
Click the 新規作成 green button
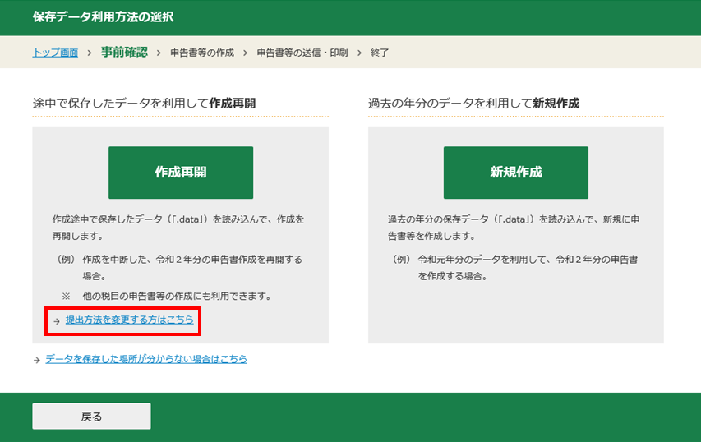click(516, 173)
